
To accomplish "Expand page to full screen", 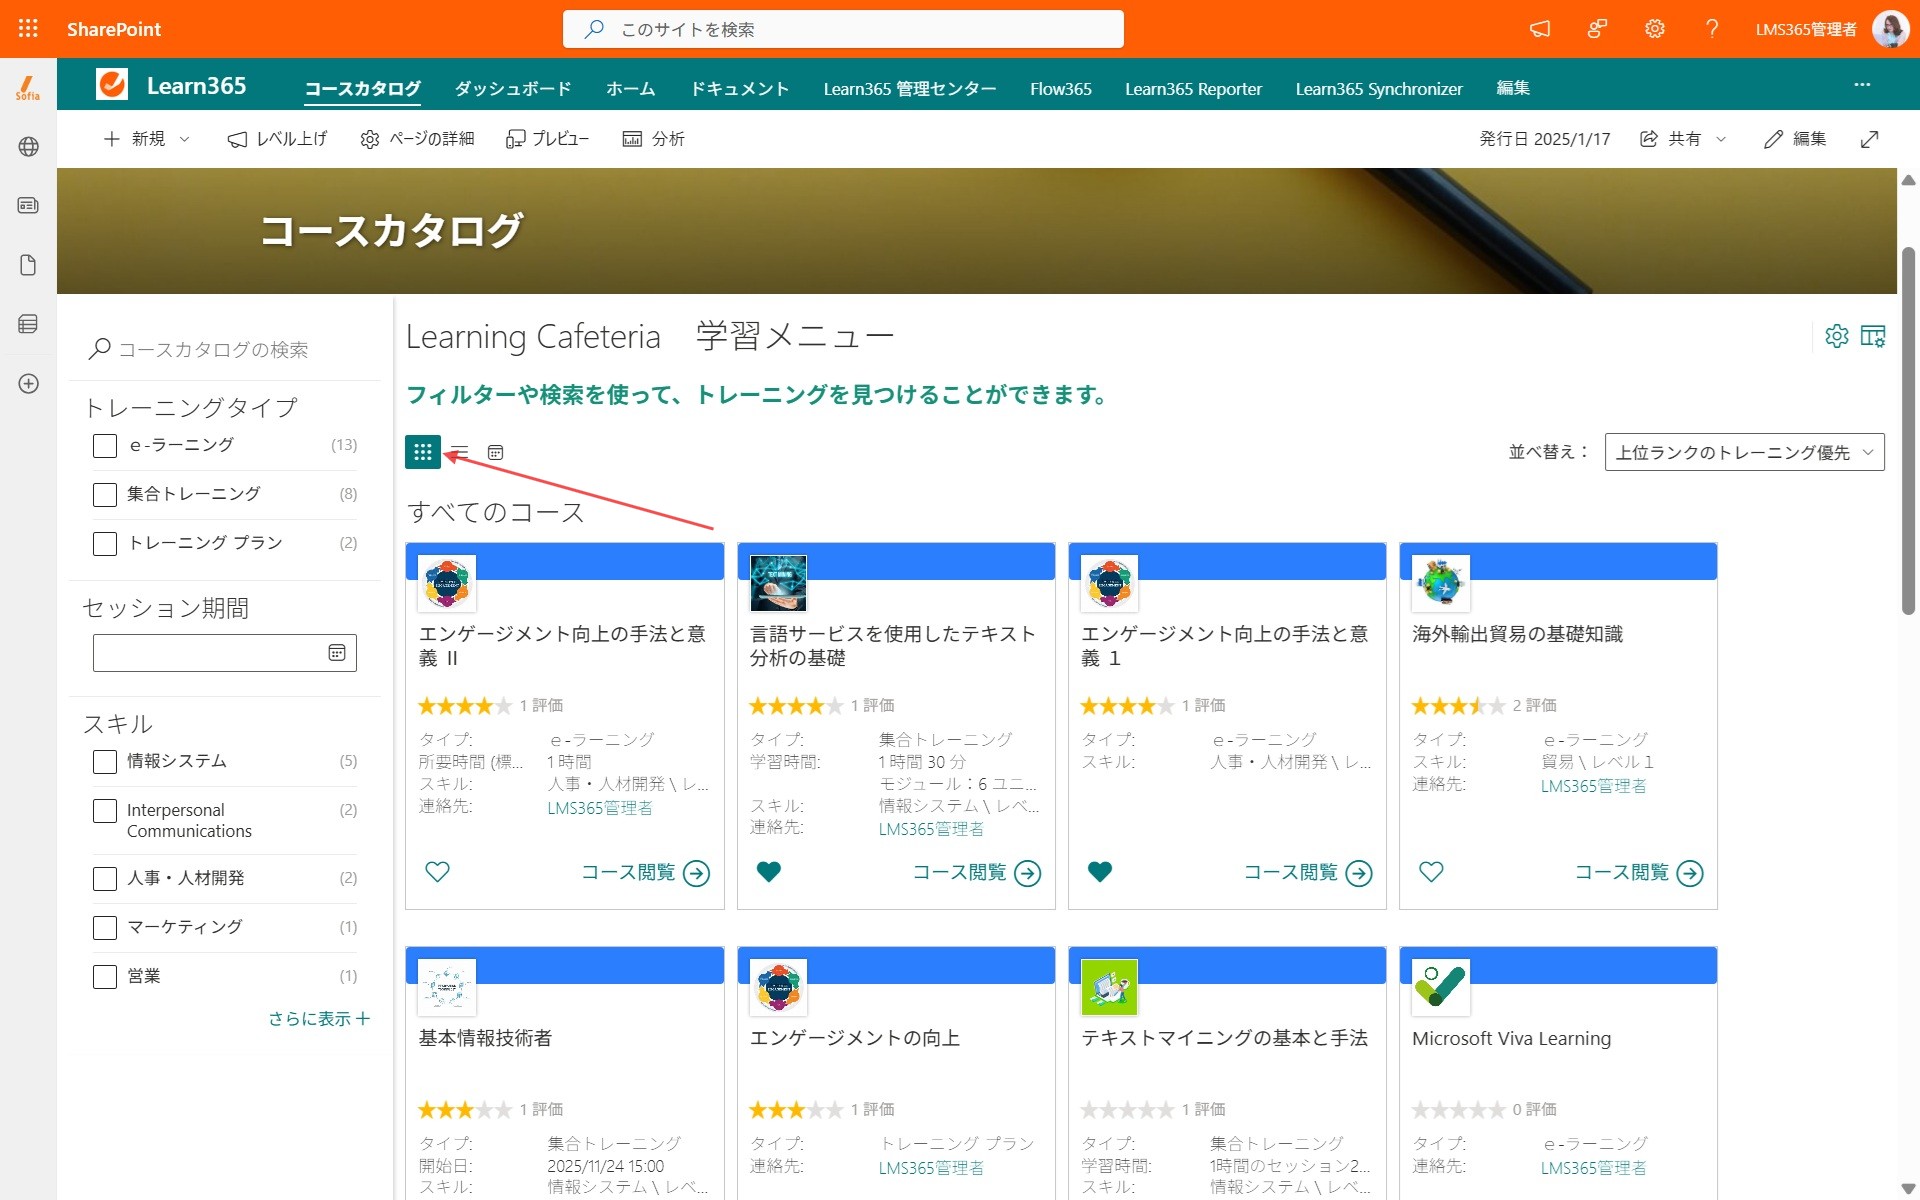I will click(1869, 139).
